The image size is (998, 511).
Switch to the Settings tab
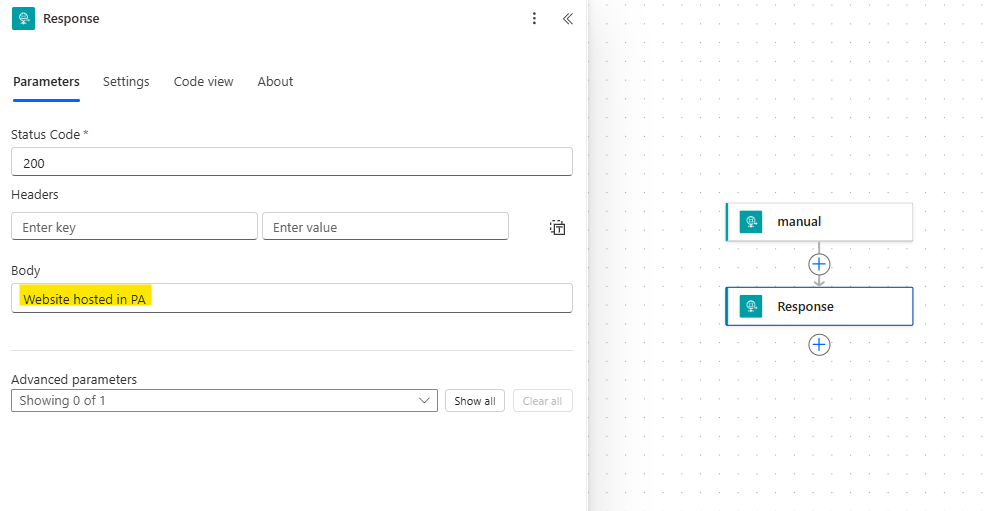coord(126,81)
